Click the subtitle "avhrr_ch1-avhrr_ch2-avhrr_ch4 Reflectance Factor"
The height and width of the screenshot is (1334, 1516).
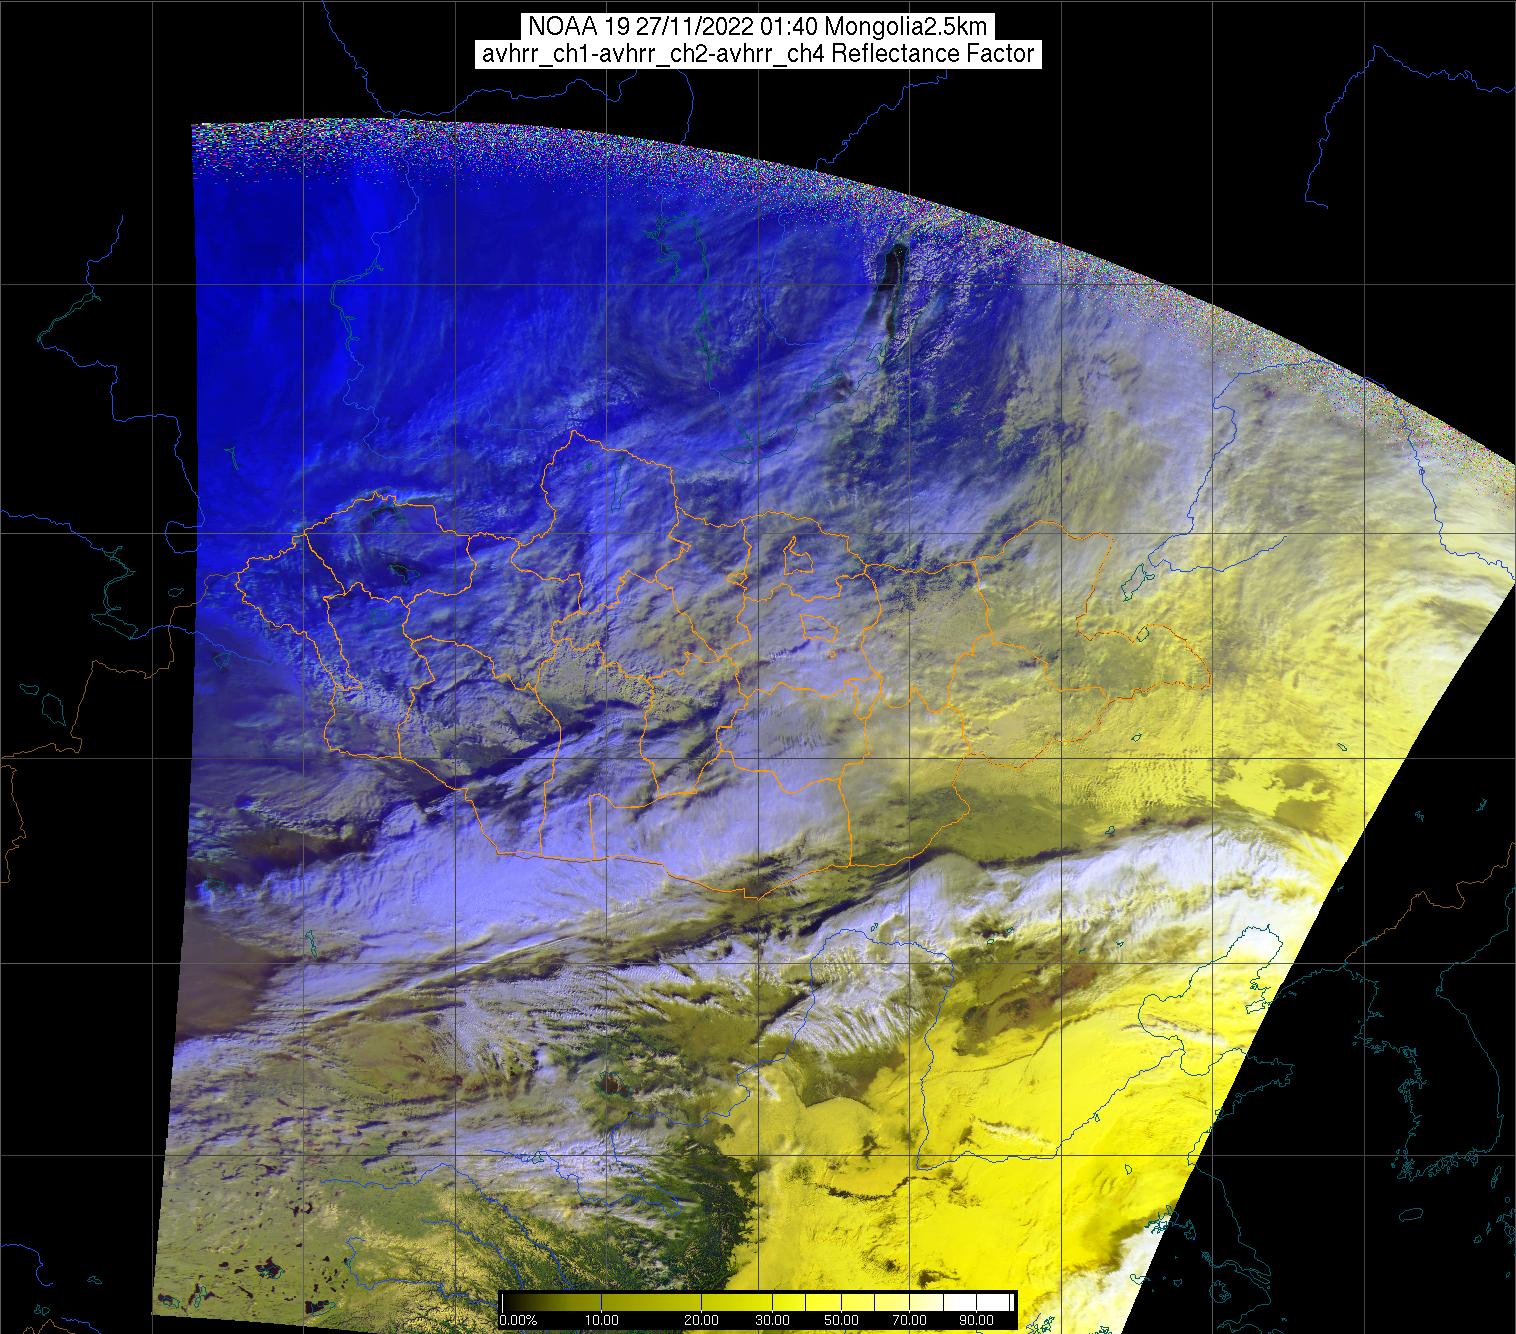(758, 54)
